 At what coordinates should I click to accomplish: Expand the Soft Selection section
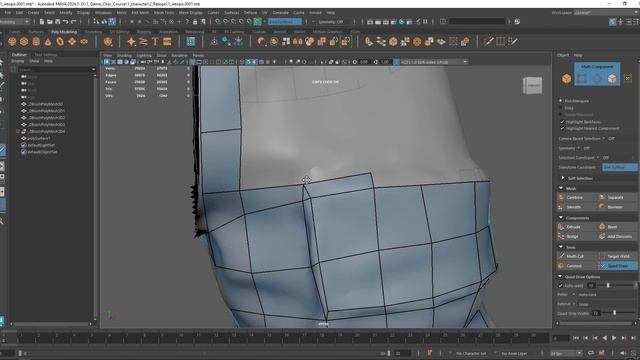563,178
